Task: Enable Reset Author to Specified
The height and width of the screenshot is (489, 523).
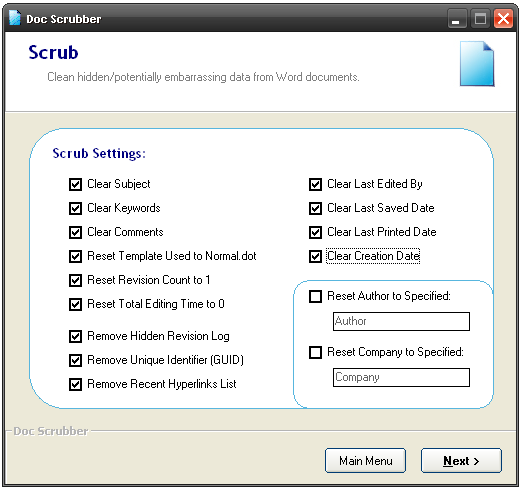Action: coord(315,296)
